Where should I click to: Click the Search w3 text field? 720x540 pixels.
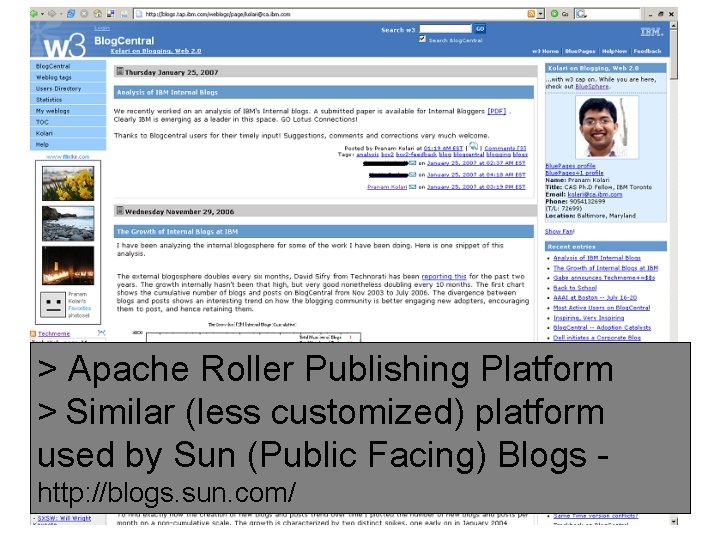coord(445,29)
